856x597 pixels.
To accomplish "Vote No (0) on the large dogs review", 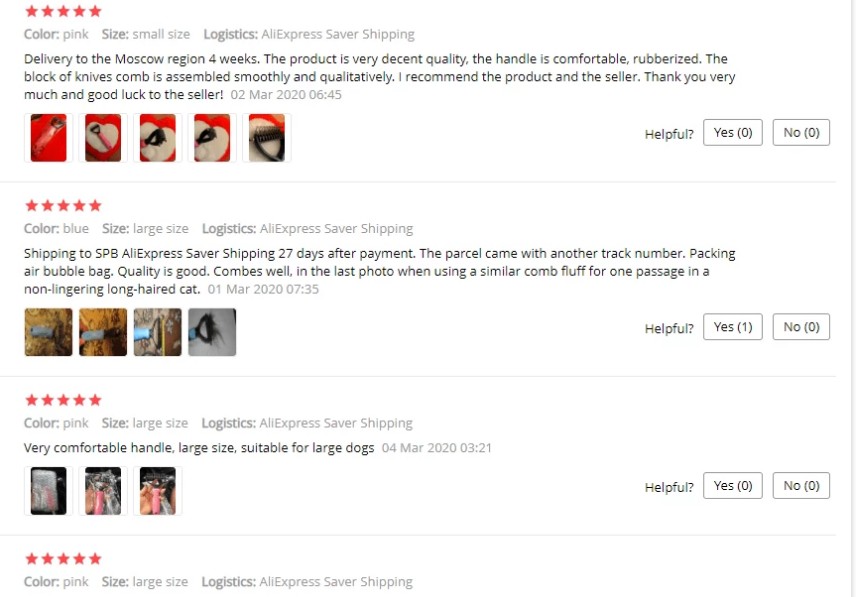I will click(801, 486).
